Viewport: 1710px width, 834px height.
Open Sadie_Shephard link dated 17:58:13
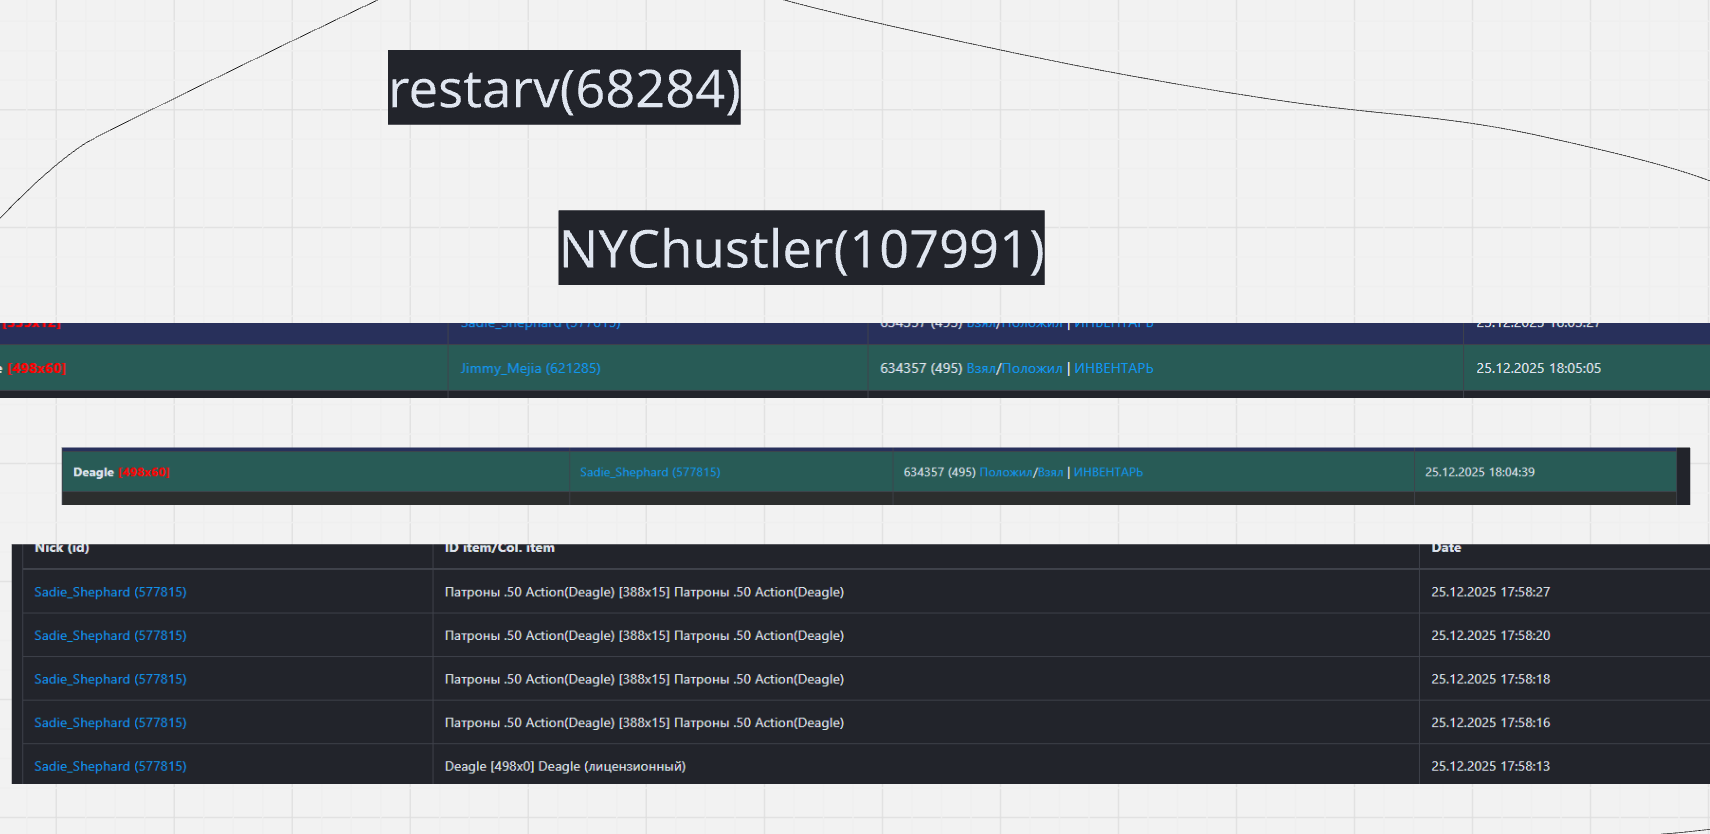pos(110,767)
